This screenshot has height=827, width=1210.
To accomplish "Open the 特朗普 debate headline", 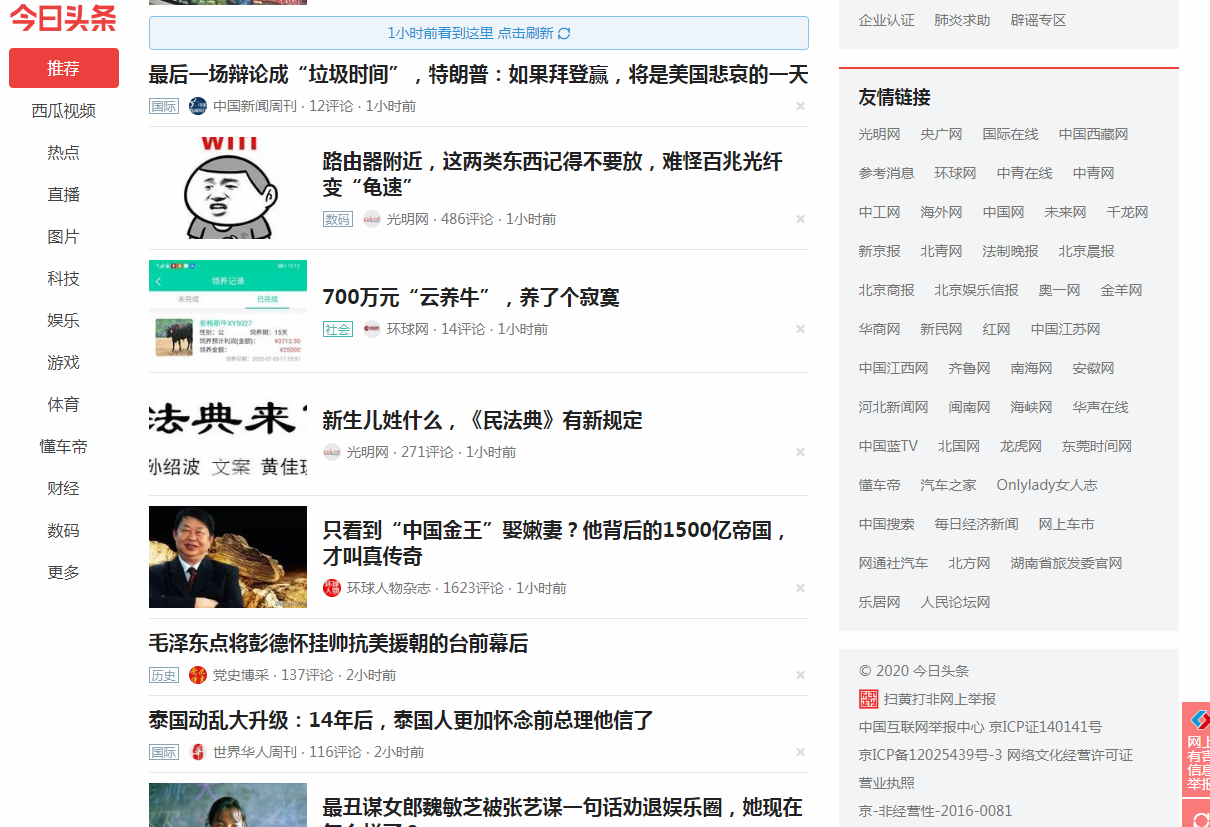I will tap(478, 75).
